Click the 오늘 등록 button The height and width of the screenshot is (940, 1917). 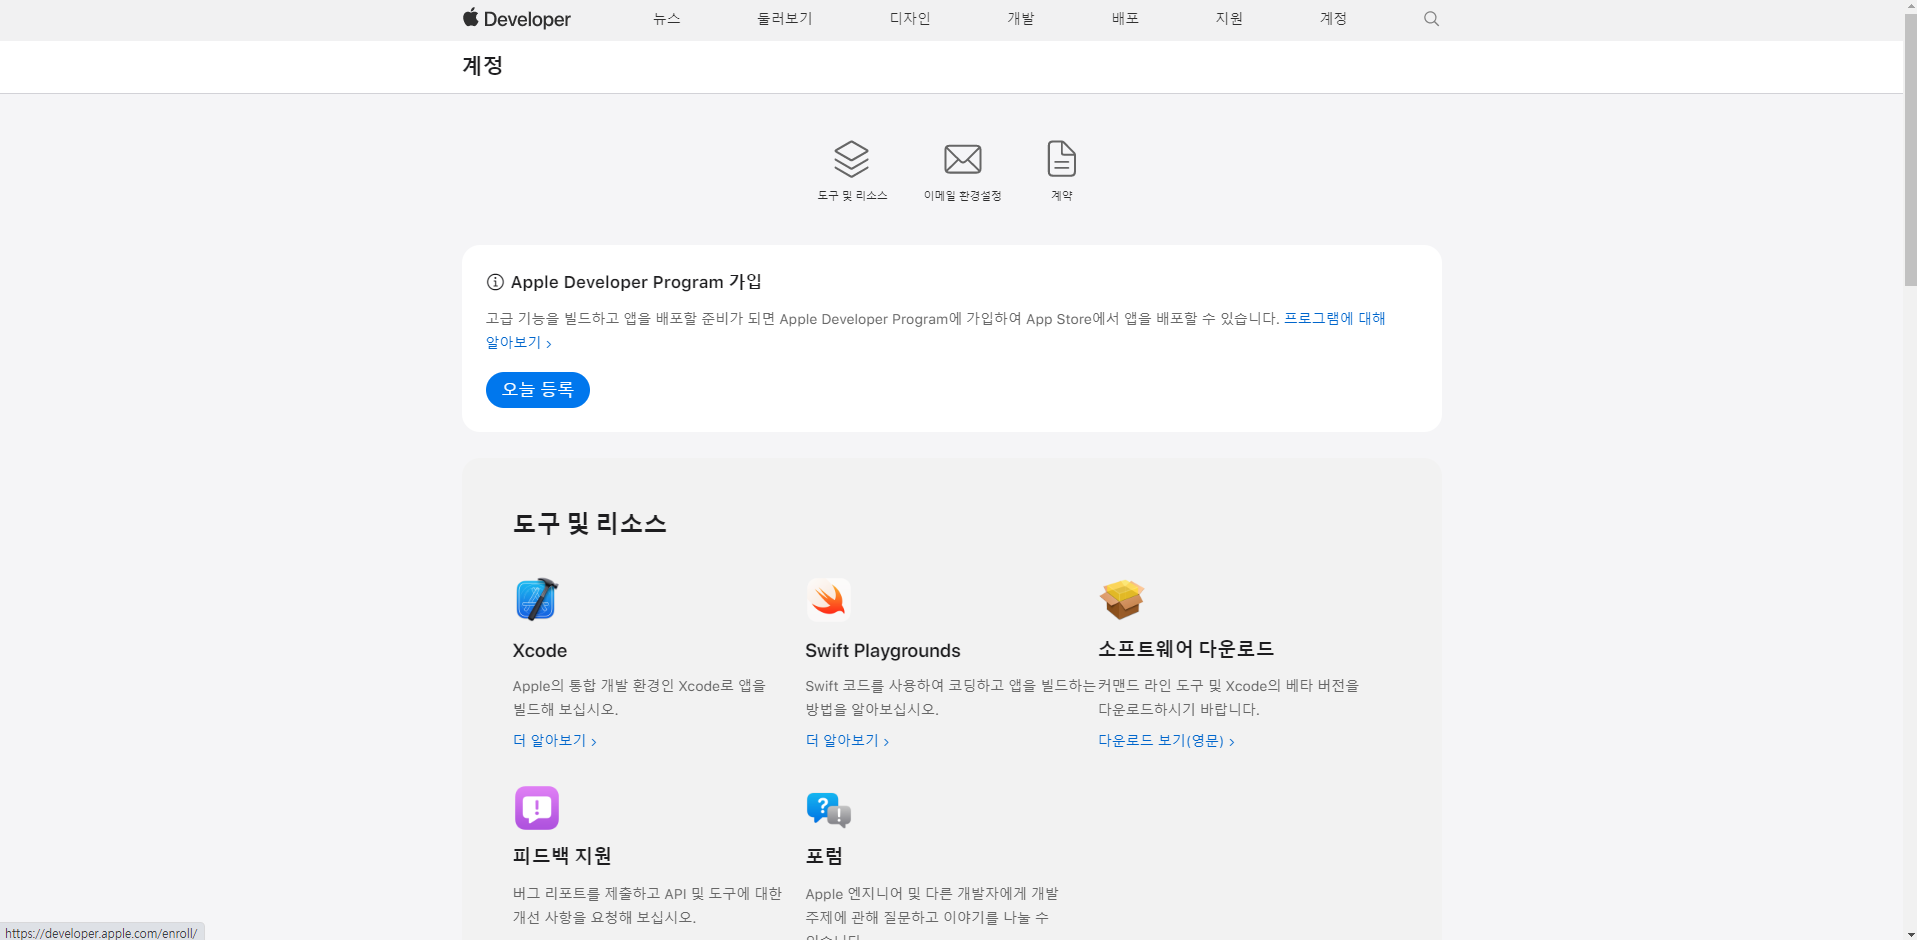(x=538, y=390)
